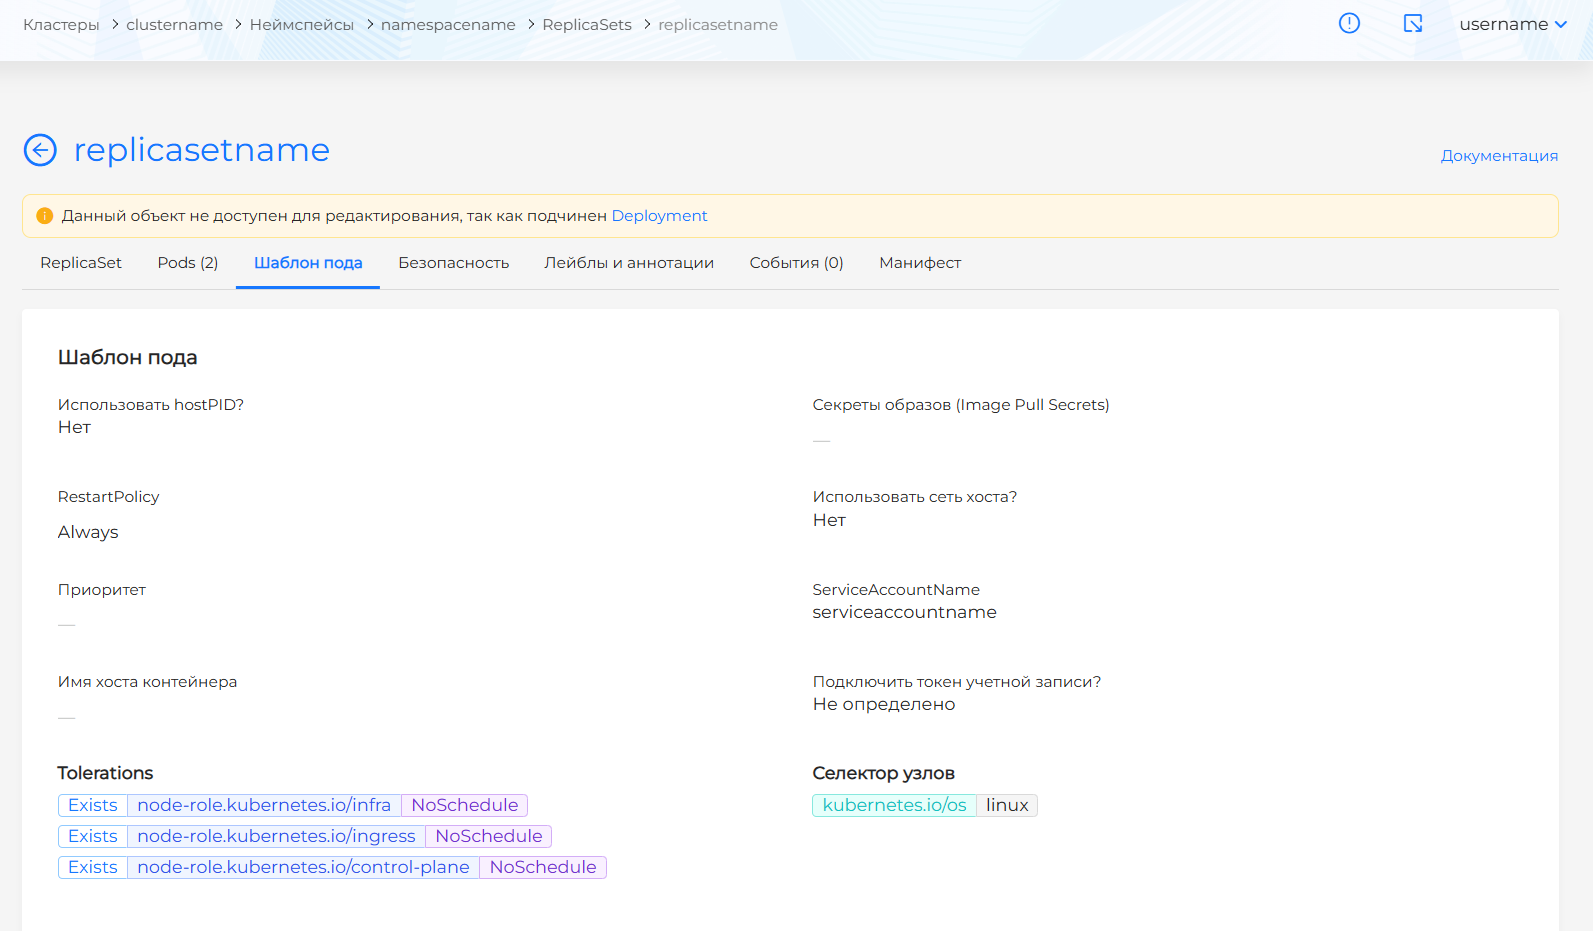Show the События (0) tab
This screenshot has height=931, width=1593.
[x=796, y=263]
